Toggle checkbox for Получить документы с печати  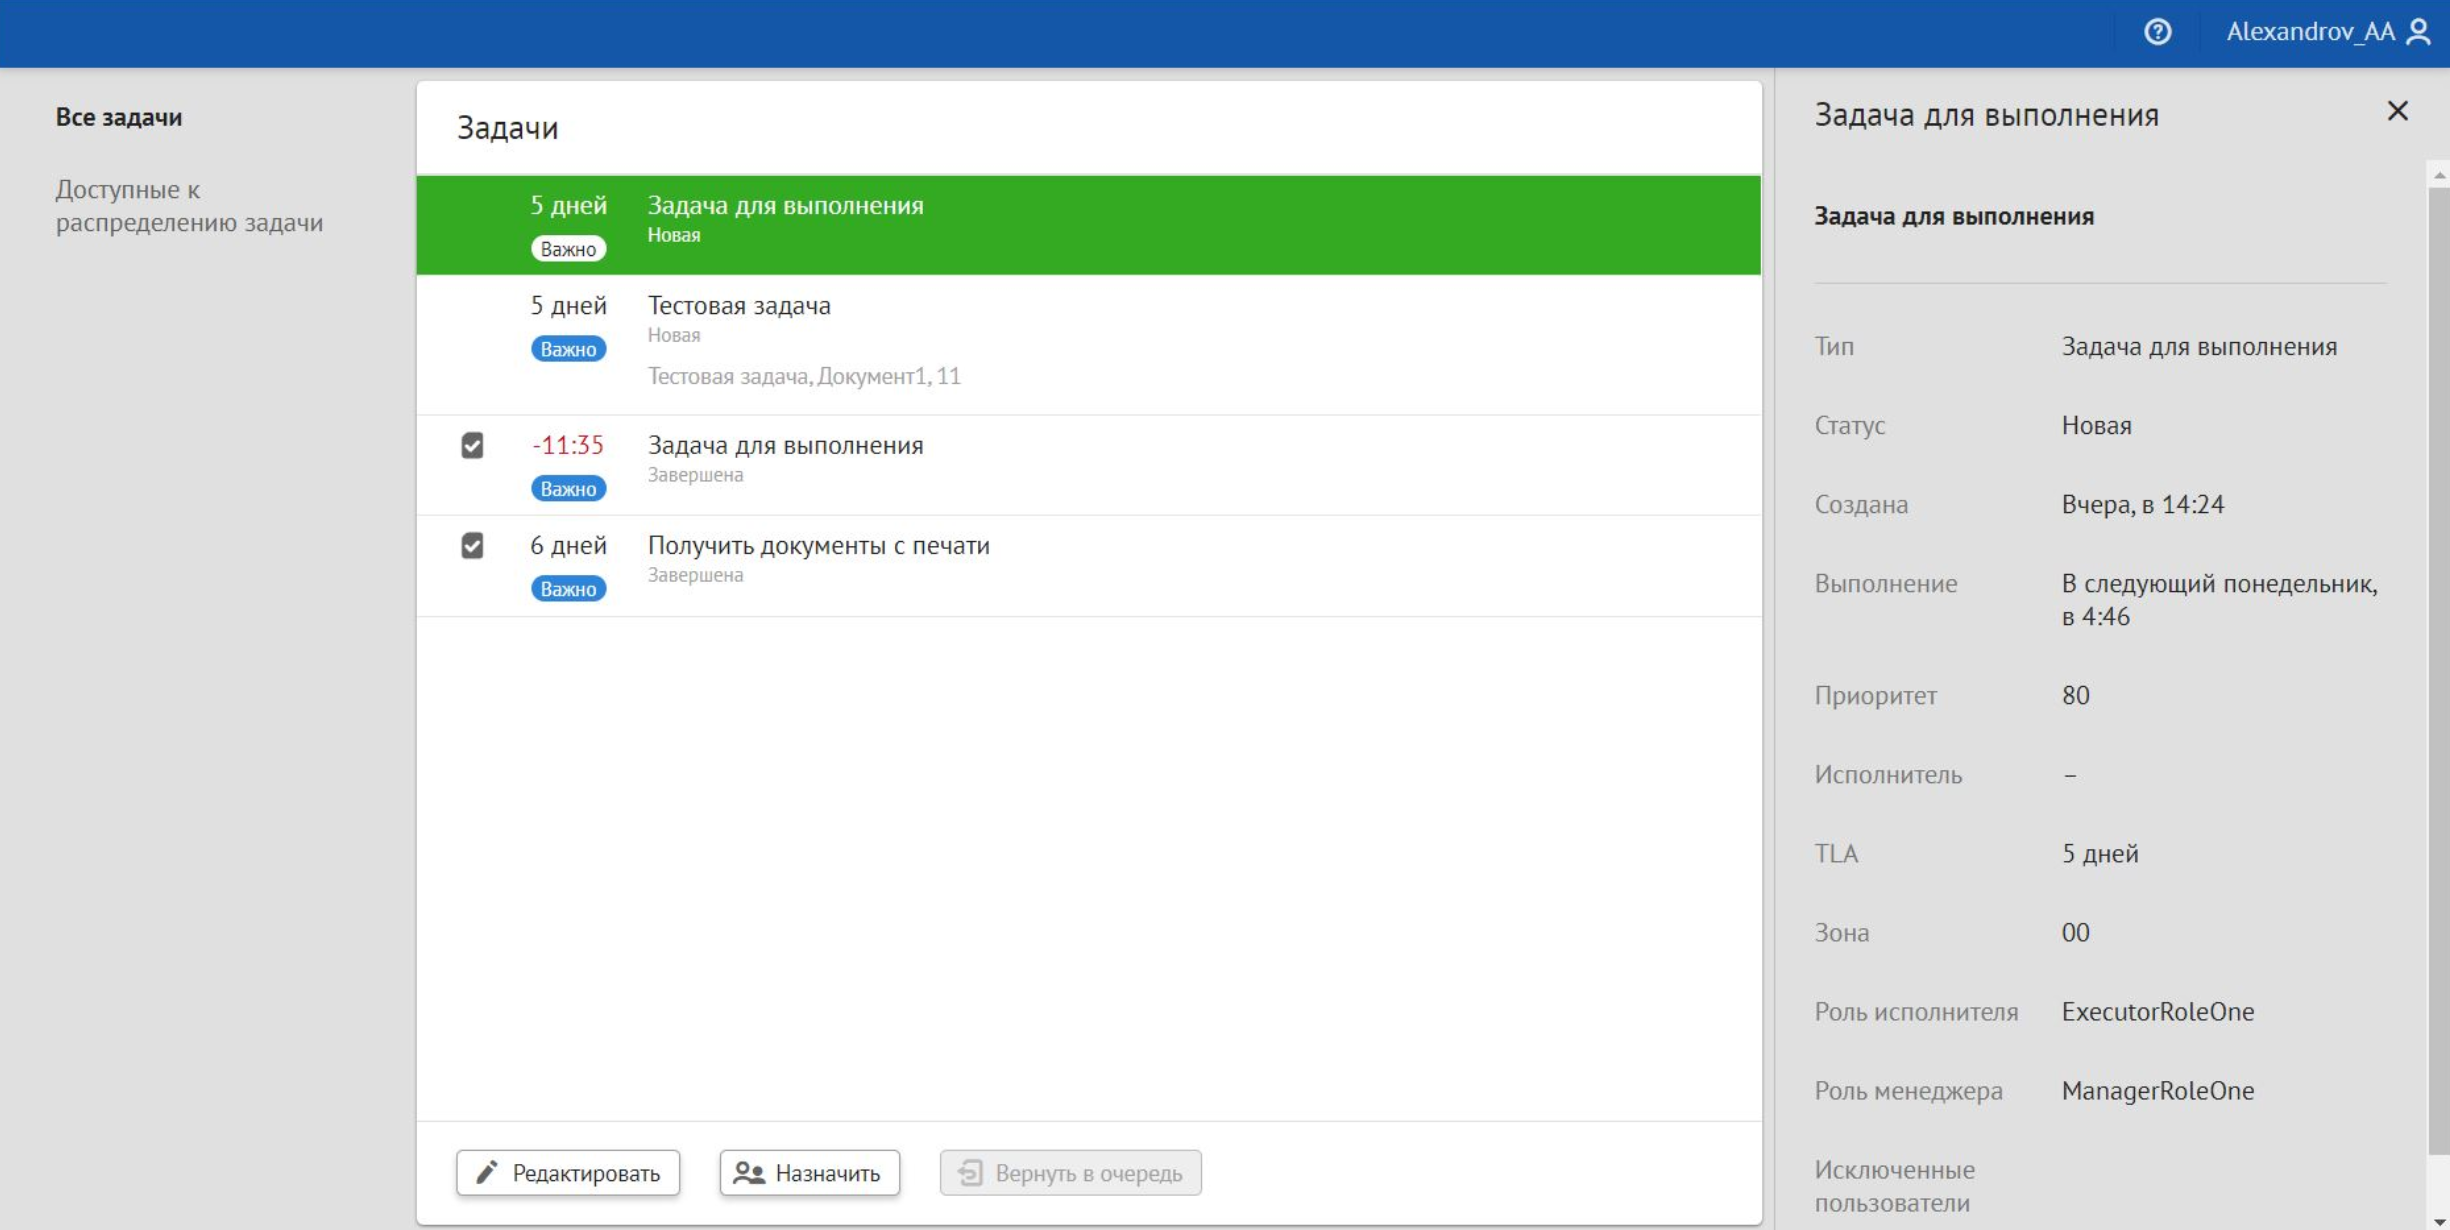472,545
